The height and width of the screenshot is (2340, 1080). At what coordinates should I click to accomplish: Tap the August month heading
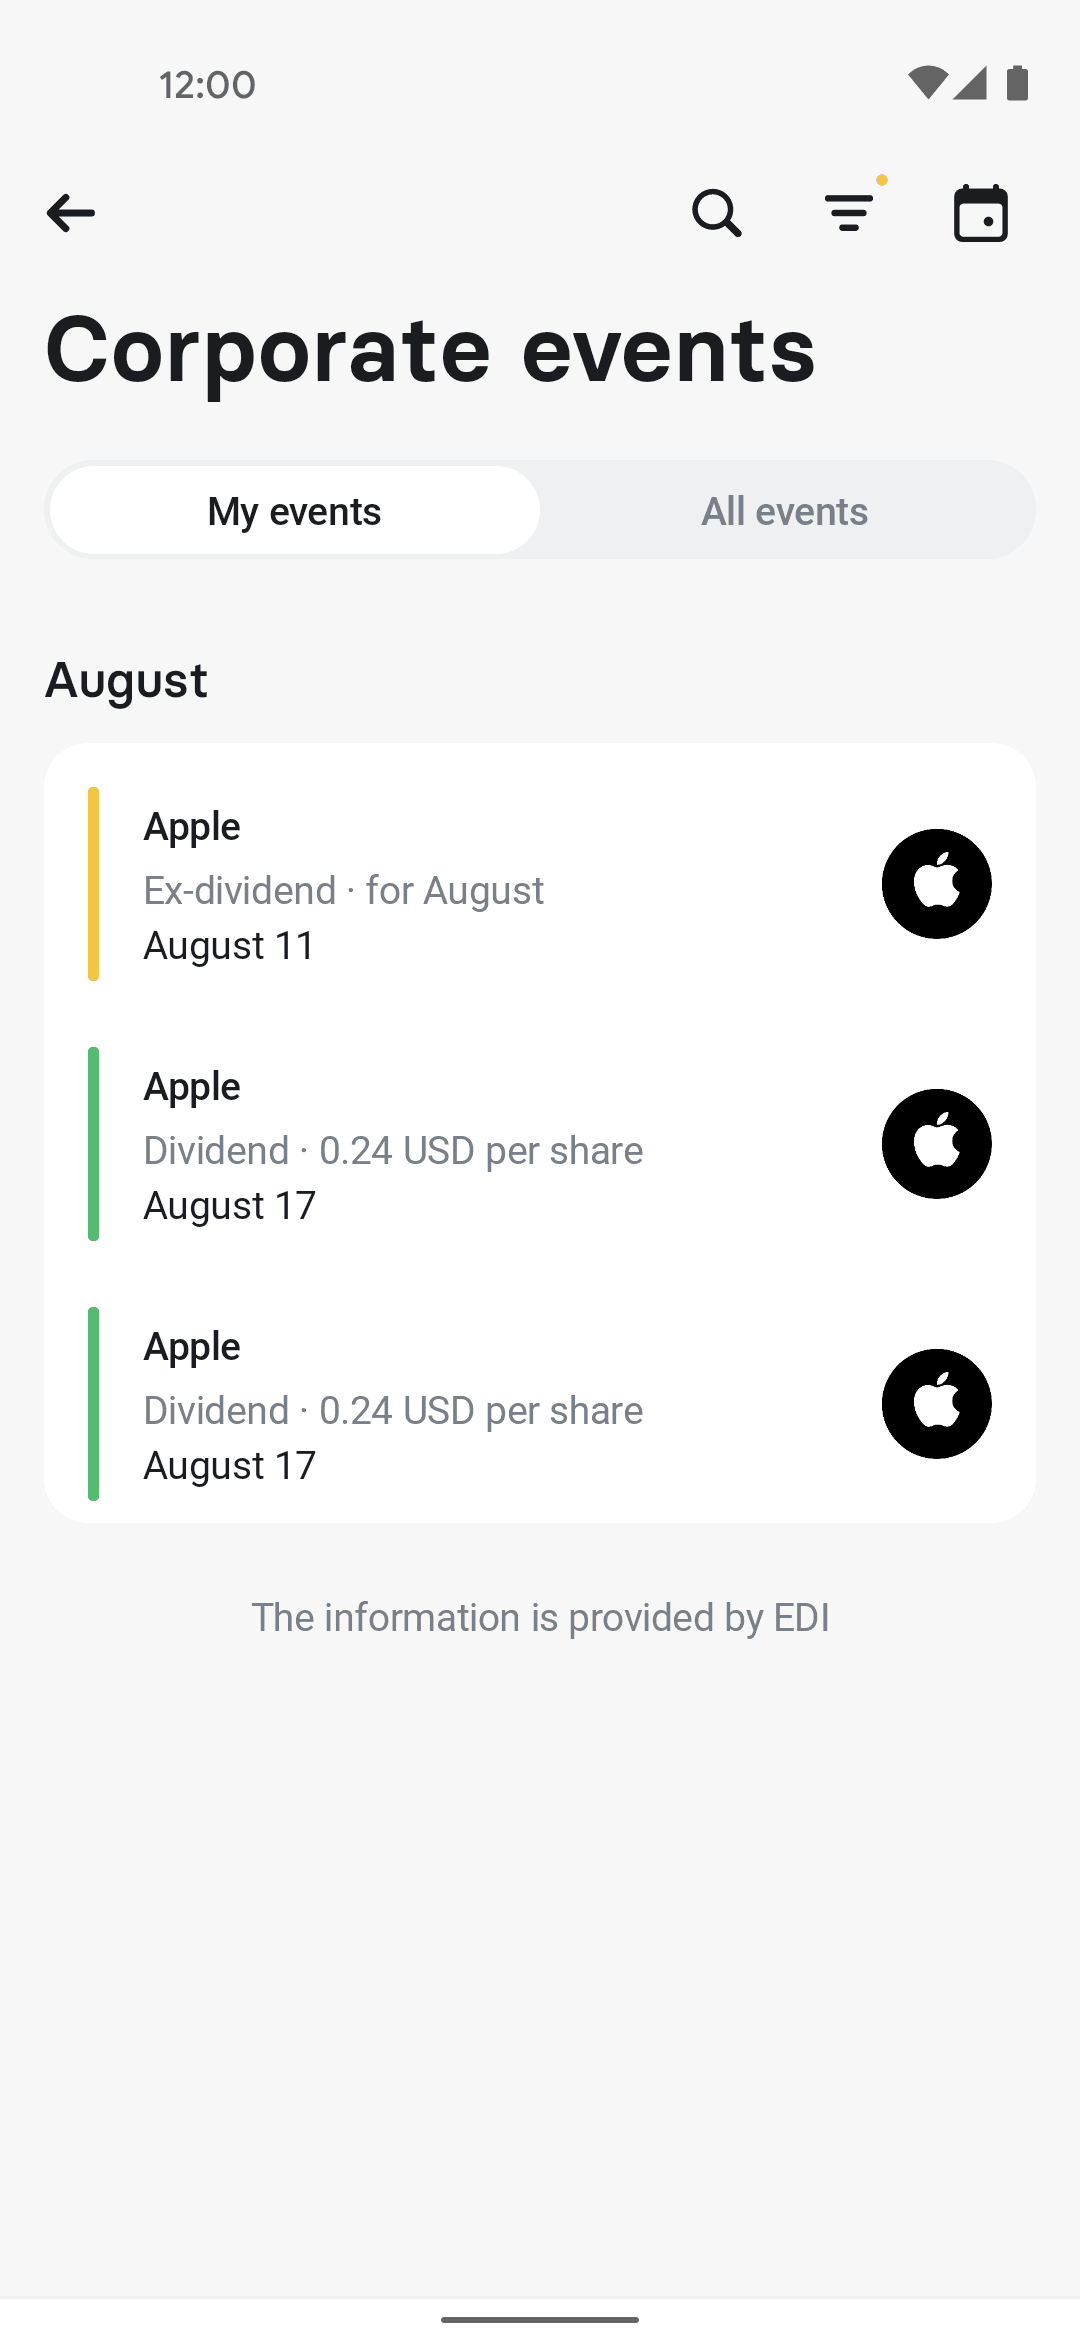click(127, 681)
